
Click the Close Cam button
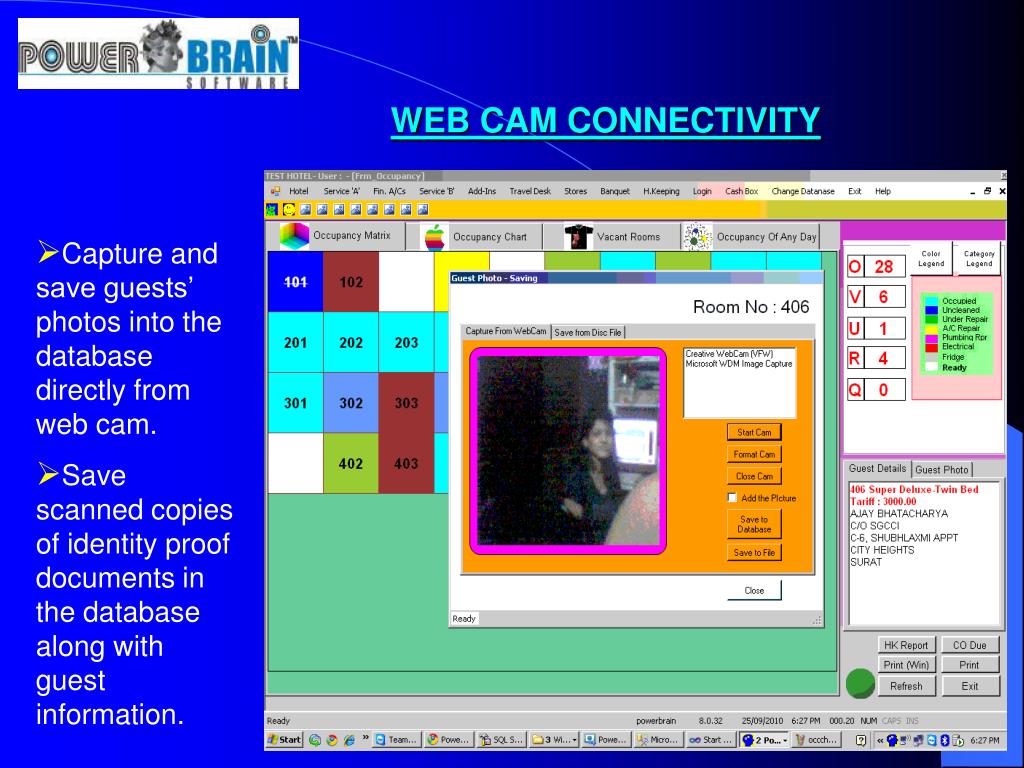(754, 476)
